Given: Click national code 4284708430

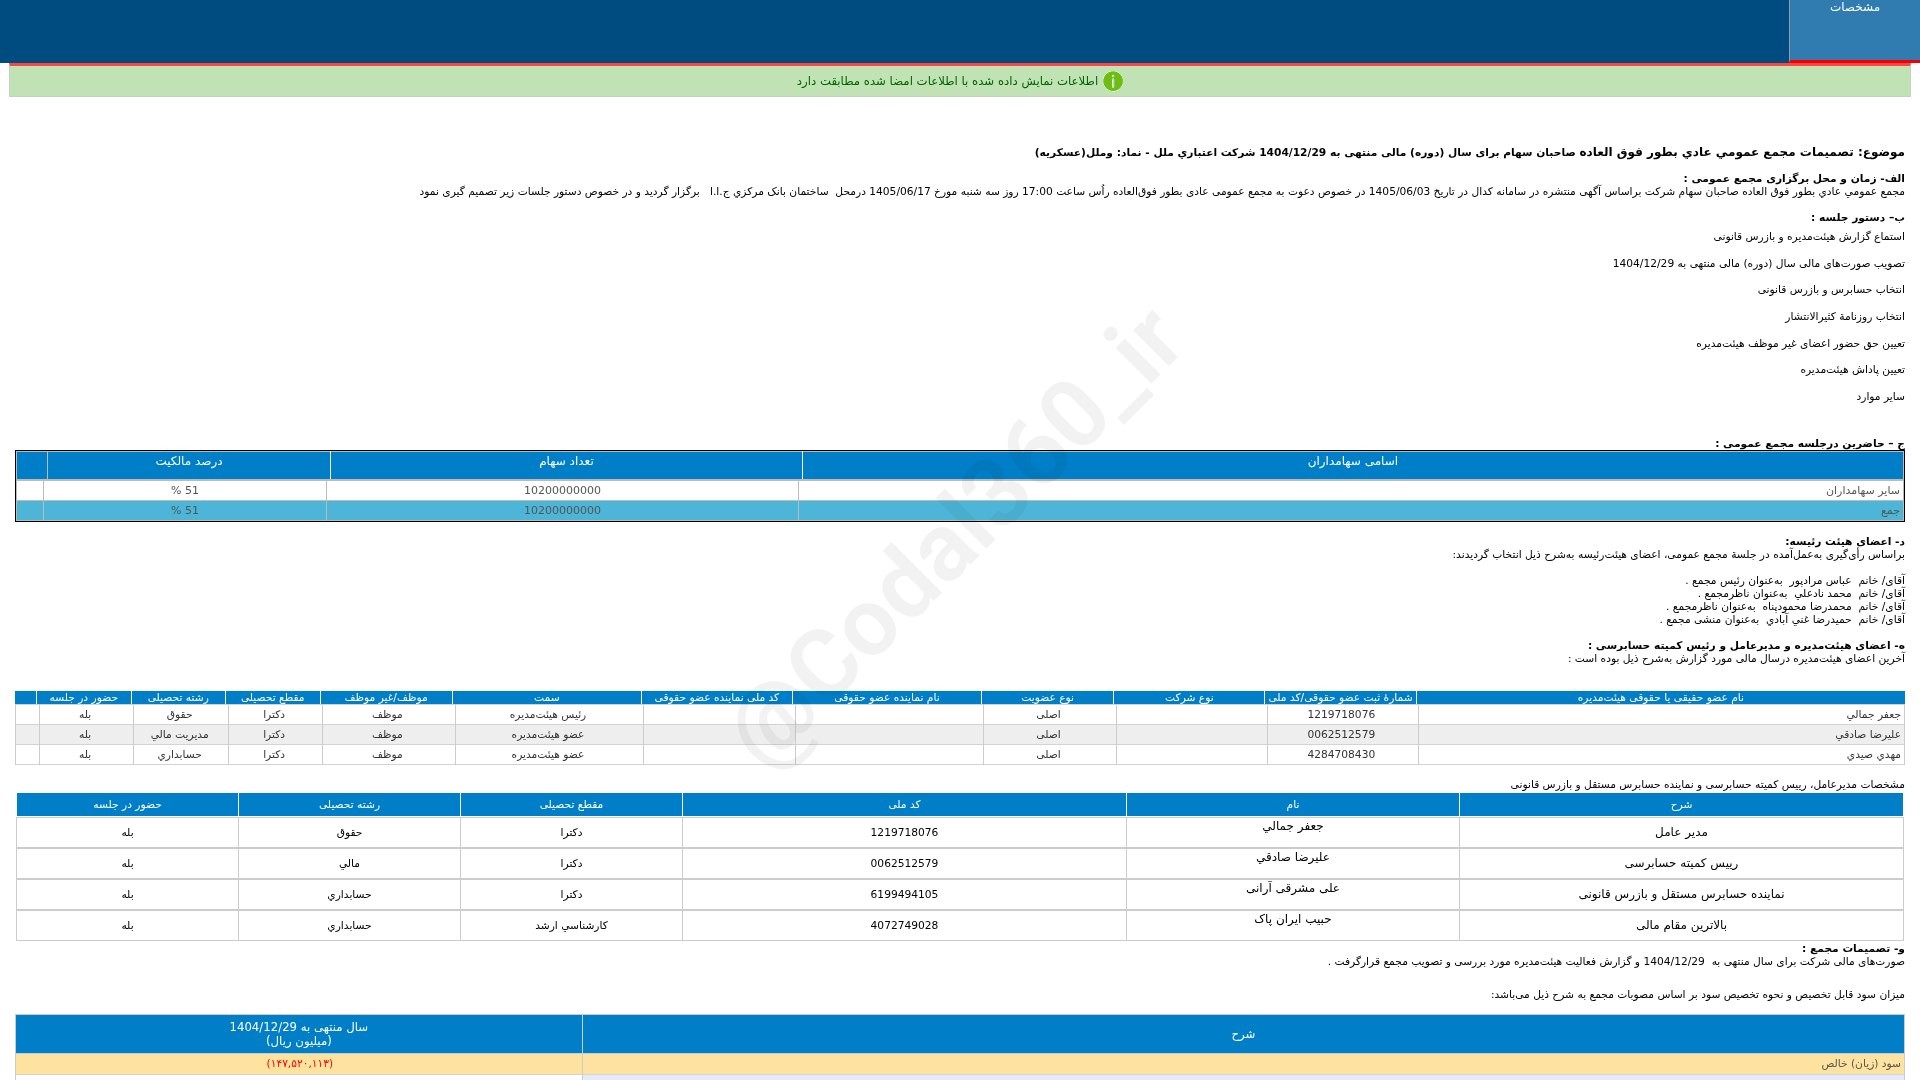Looking at the screenshot, I should [1341, 755].
